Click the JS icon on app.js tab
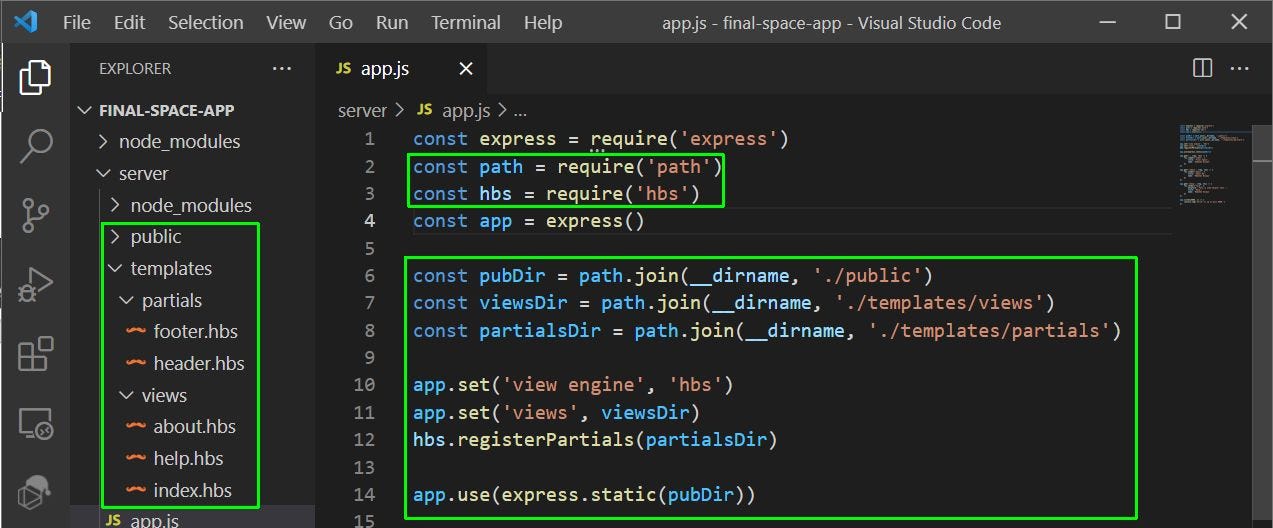1273x528 pixels. click(344, 69)
